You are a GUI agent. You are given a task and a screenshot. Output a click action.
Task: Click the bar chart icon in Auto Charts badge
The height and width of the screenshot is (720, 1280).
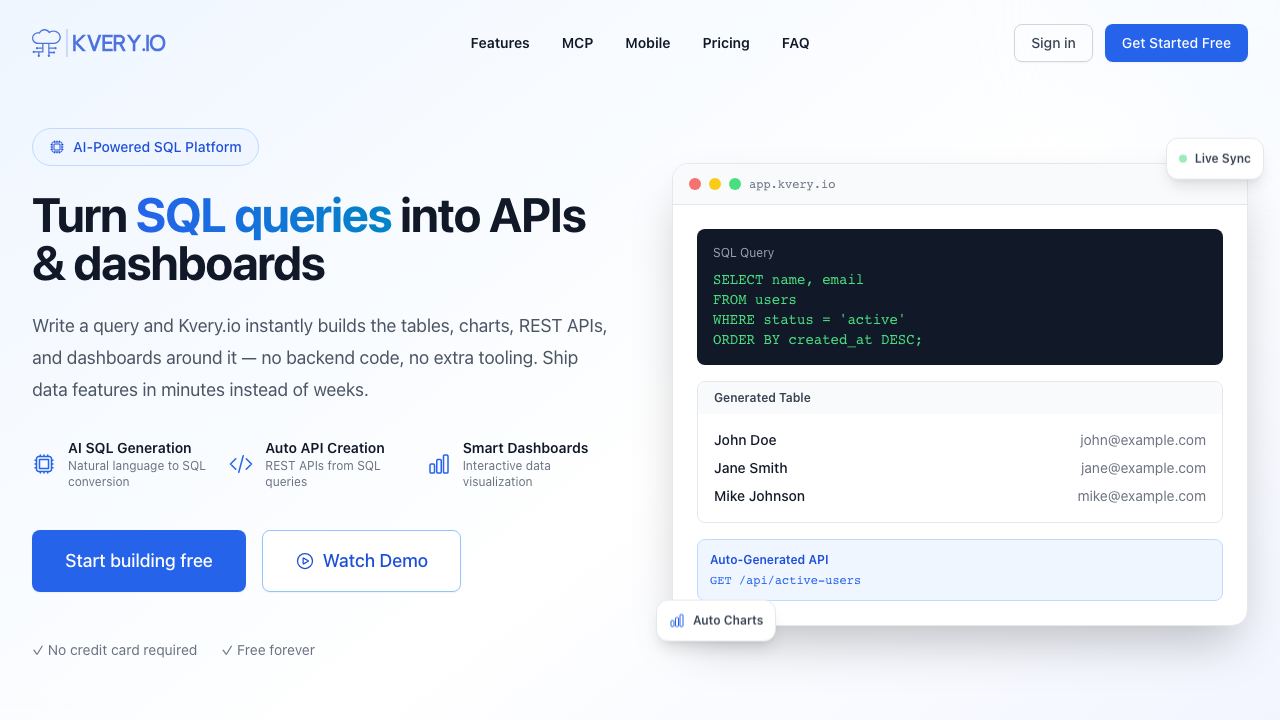(x=677, y=620)
